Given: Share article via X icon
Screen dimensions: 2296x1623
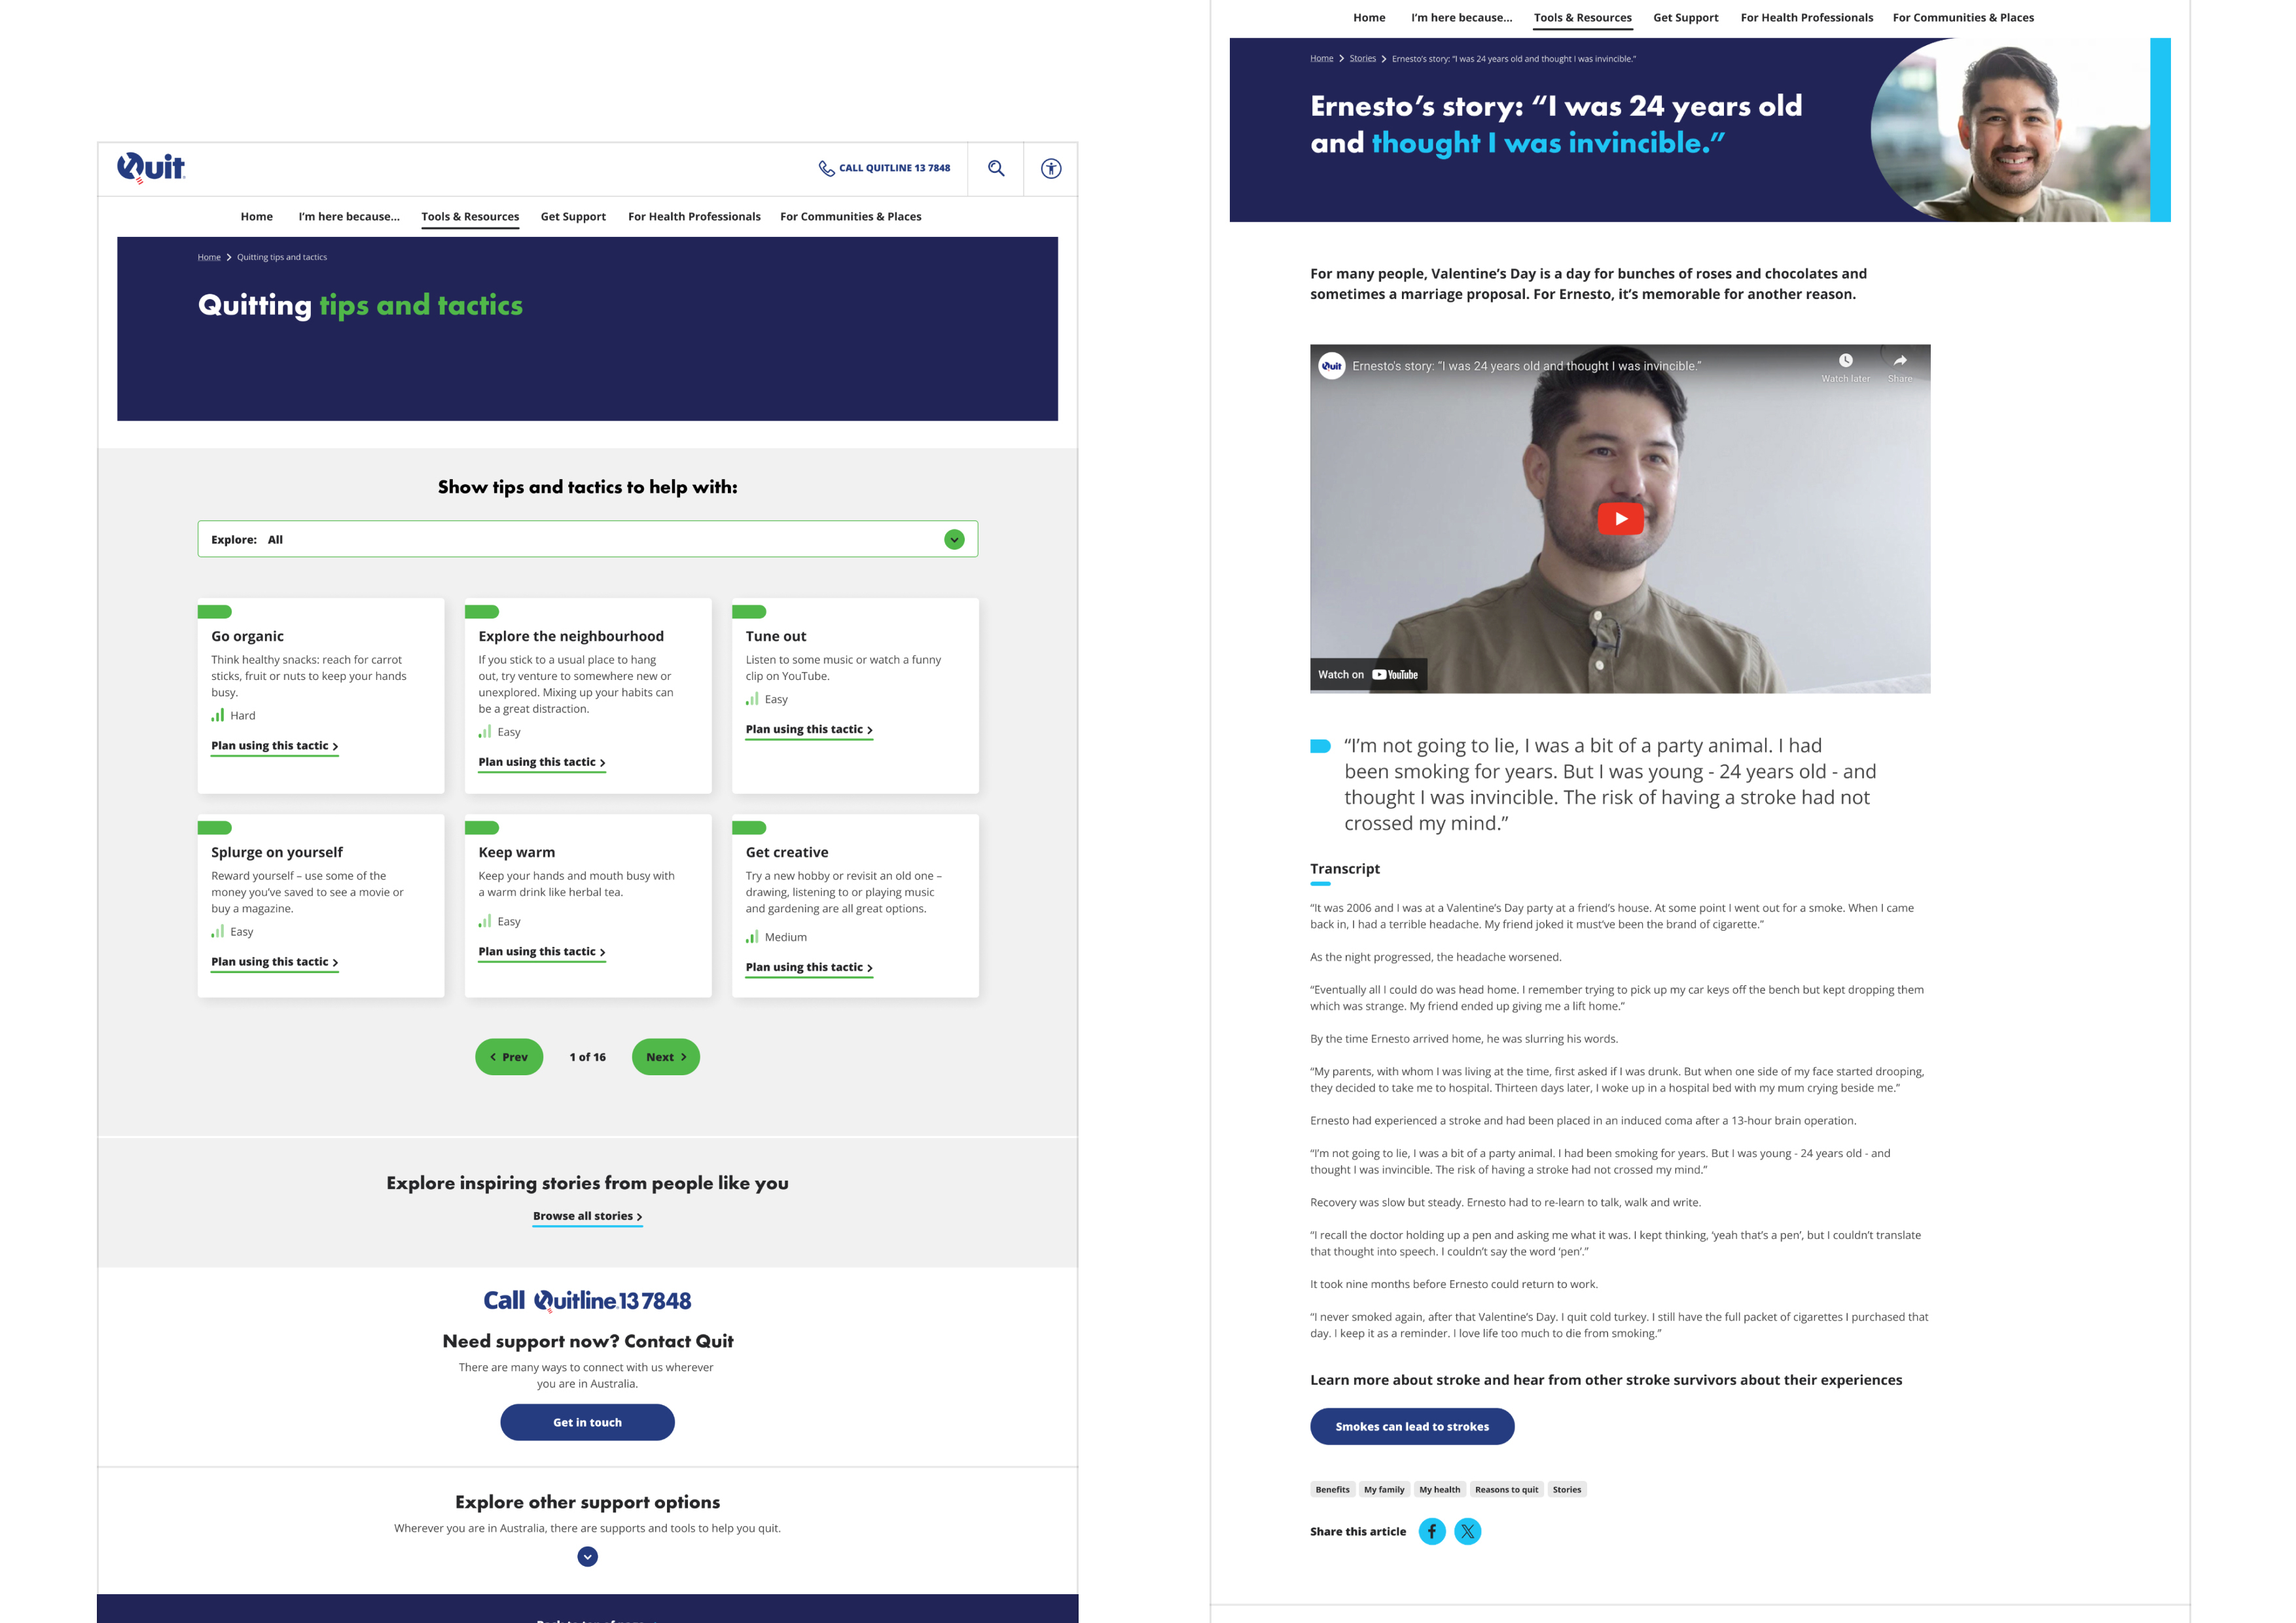Looking at the screenshot, I should [1467, 1531].
